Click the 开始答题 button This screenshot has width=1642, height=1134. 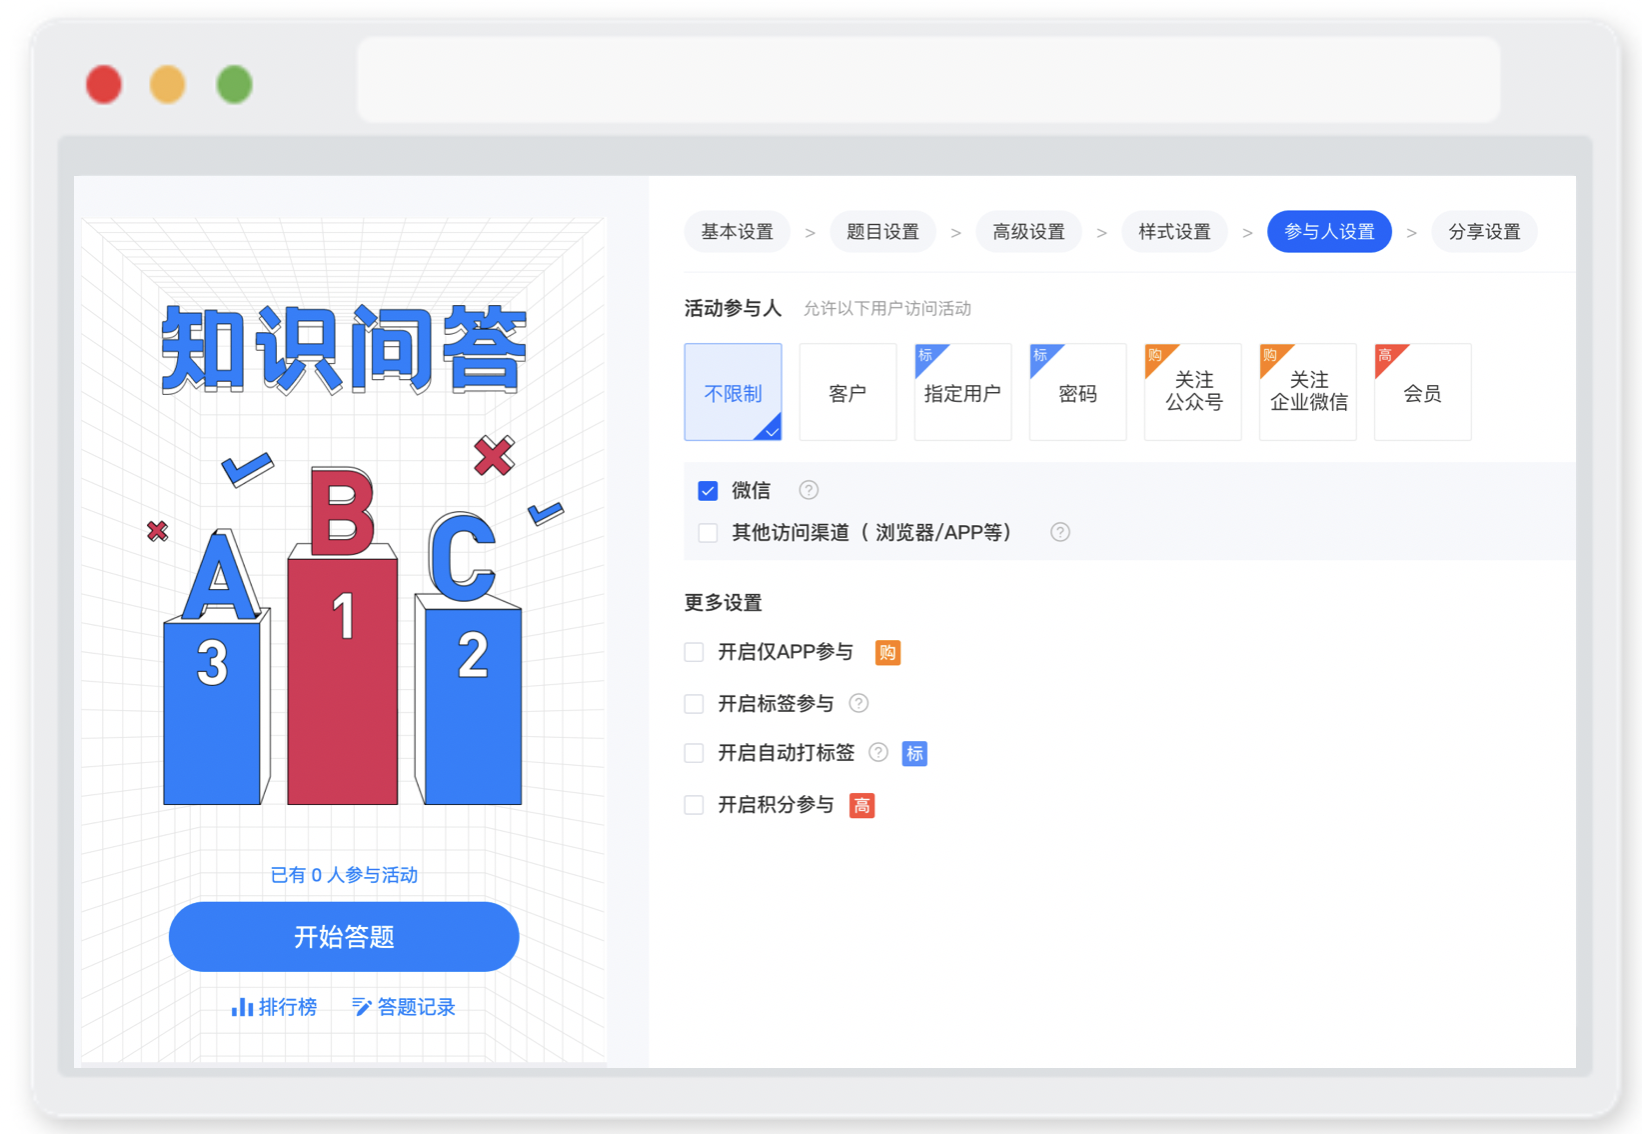point(344,937)
